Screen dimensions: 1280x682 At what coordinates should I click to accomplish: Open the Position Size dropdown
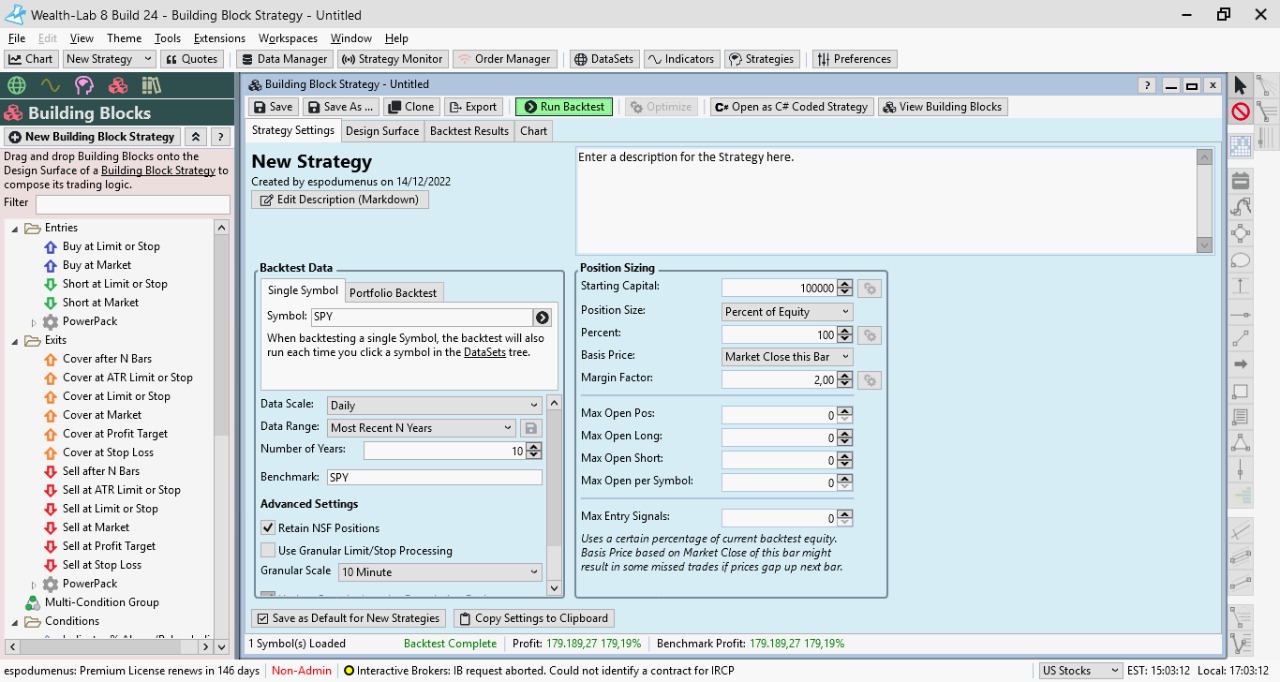787,312
